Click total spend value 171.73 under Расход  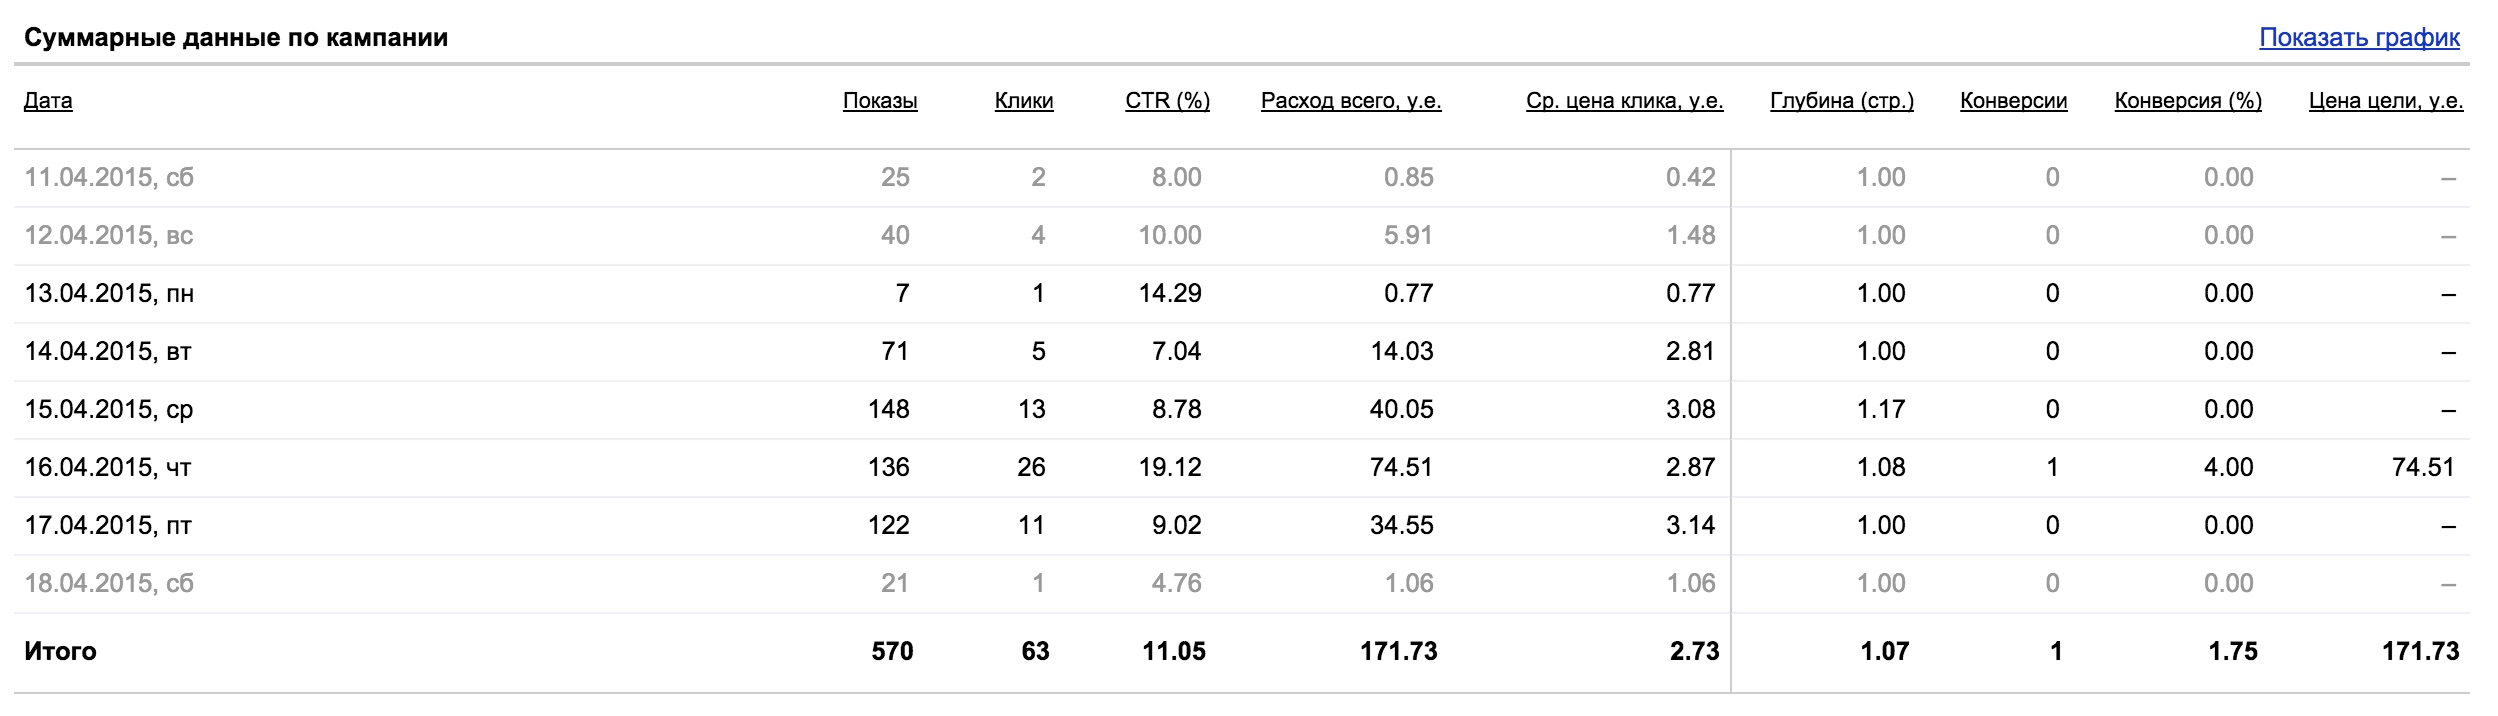[1398, 651]
